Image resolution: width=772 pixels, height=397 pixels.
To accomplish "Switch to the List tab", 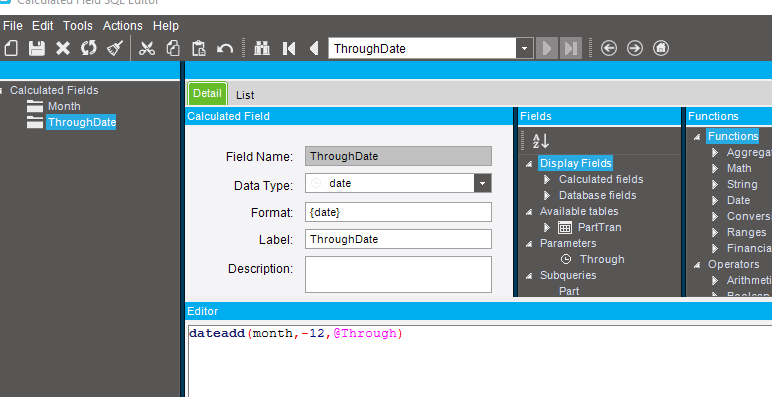I will (x=245, y=95).
